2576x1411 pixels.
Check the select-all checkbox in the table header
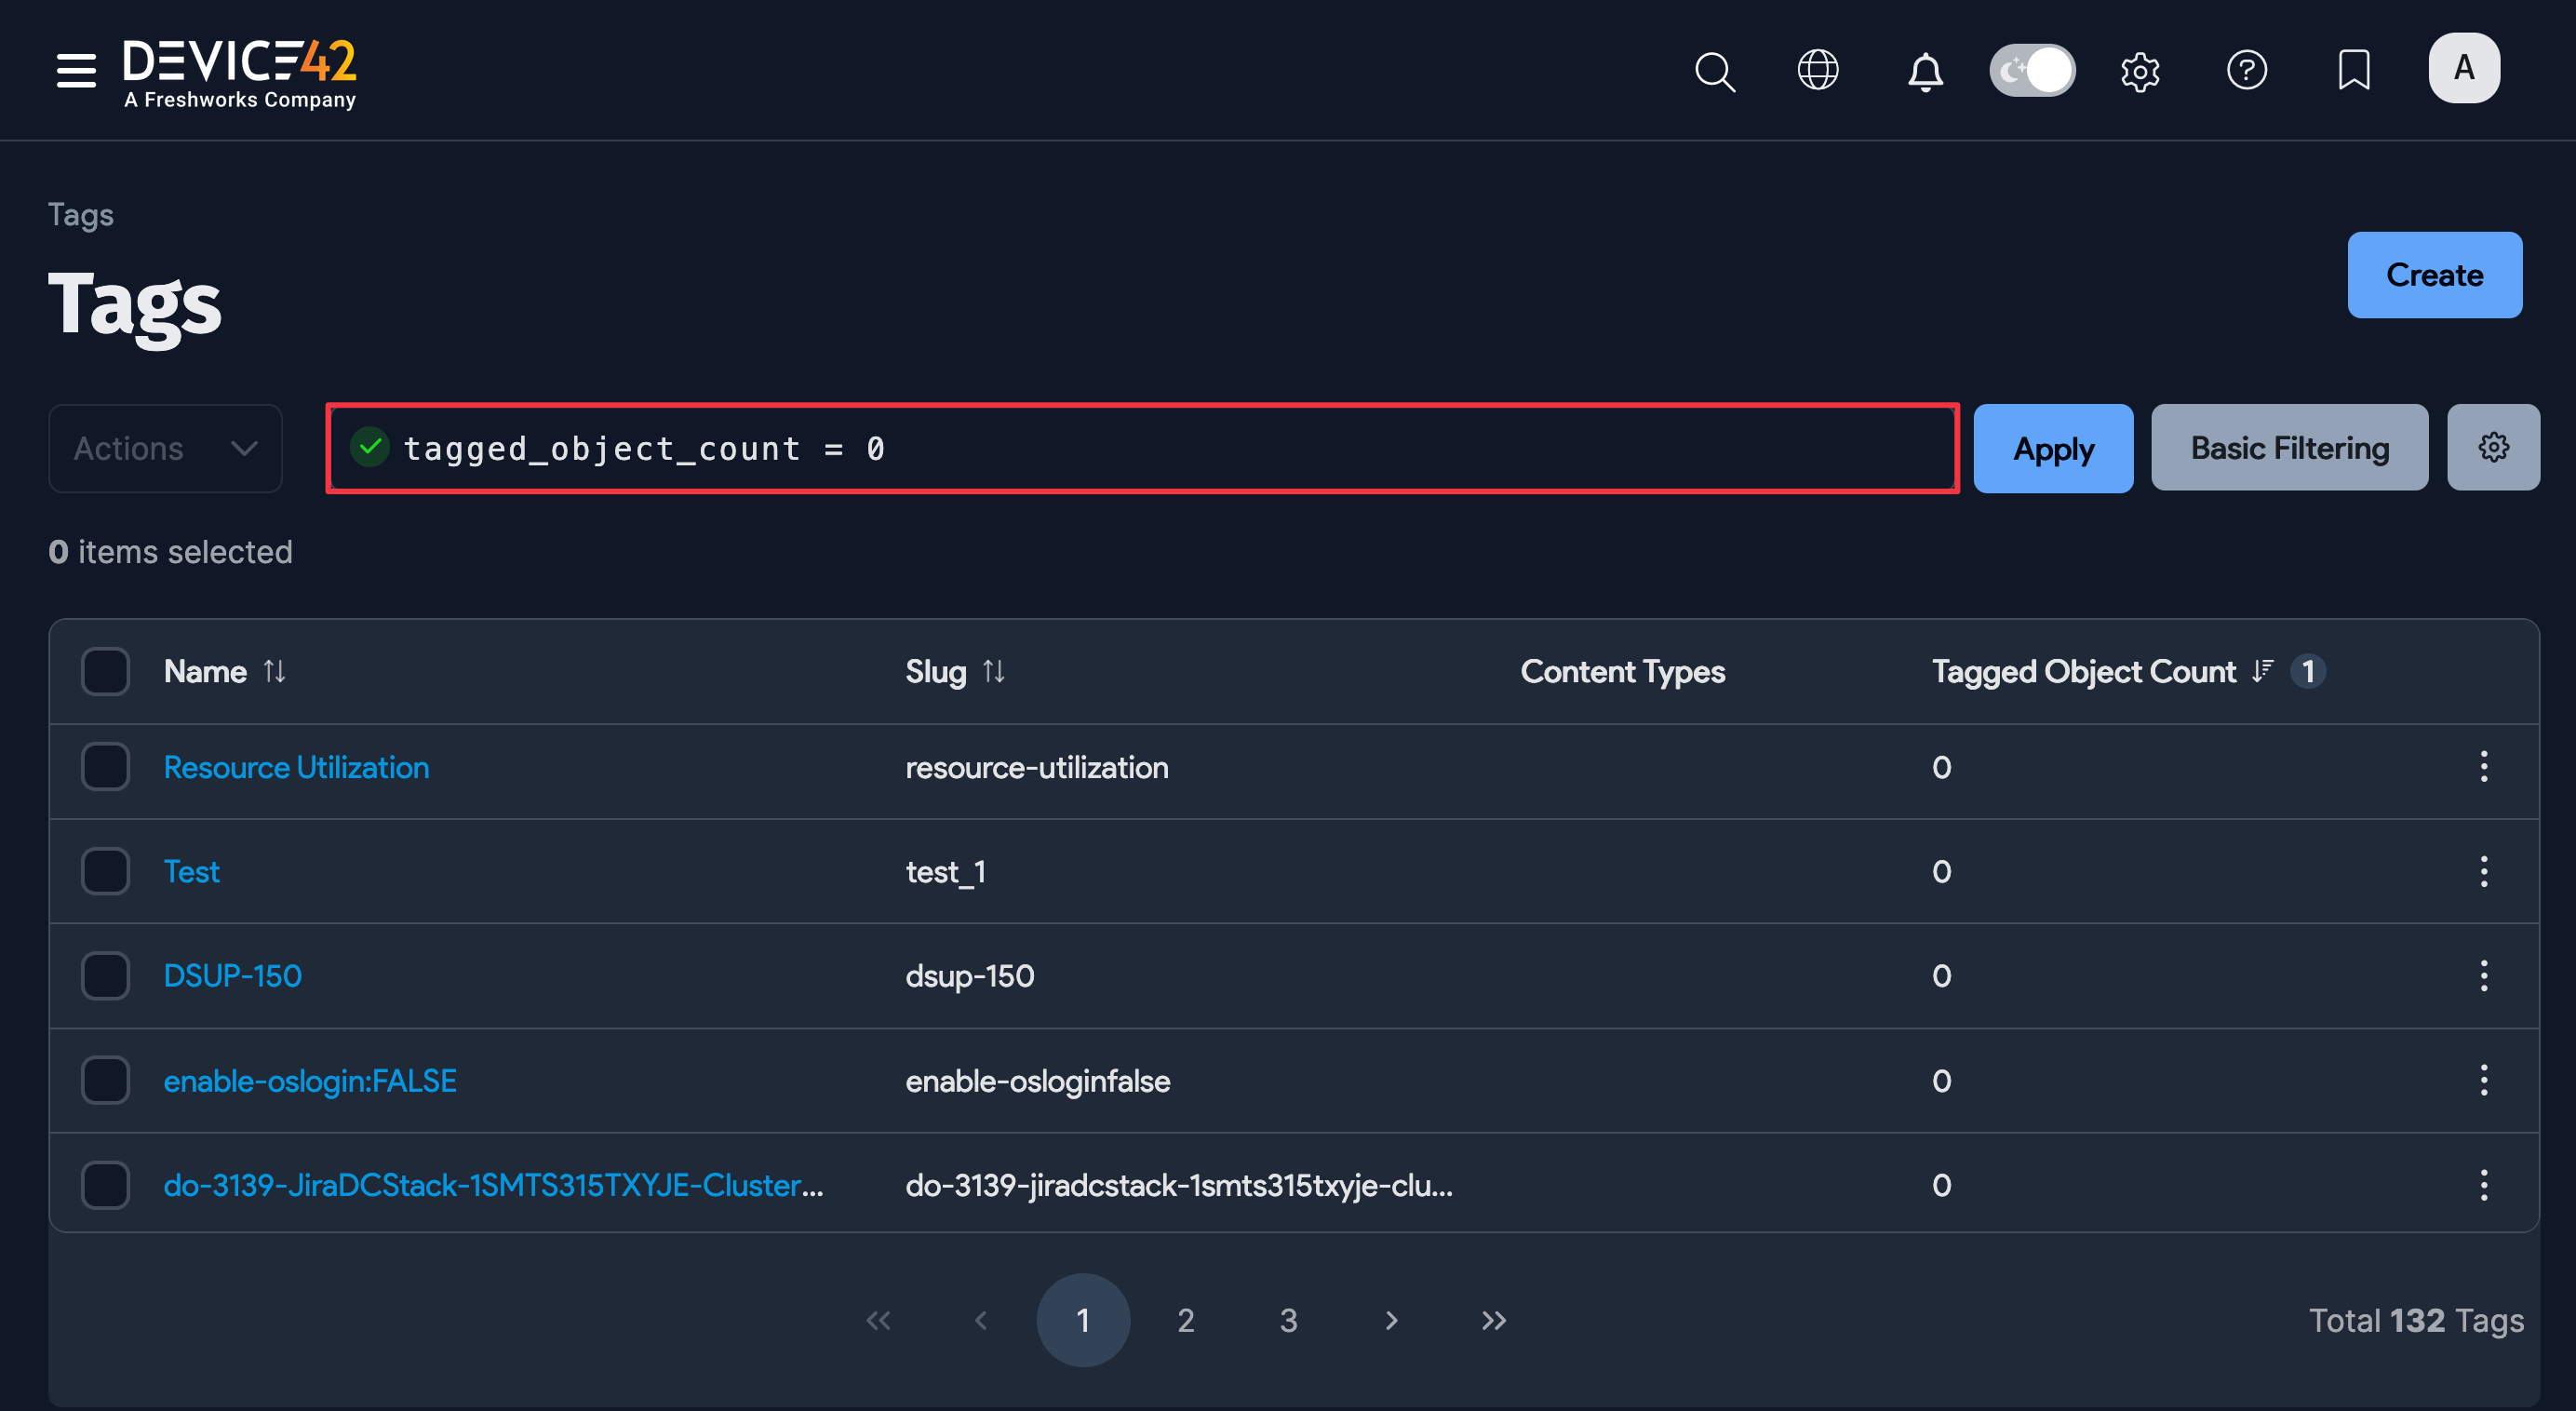(104, 671)
